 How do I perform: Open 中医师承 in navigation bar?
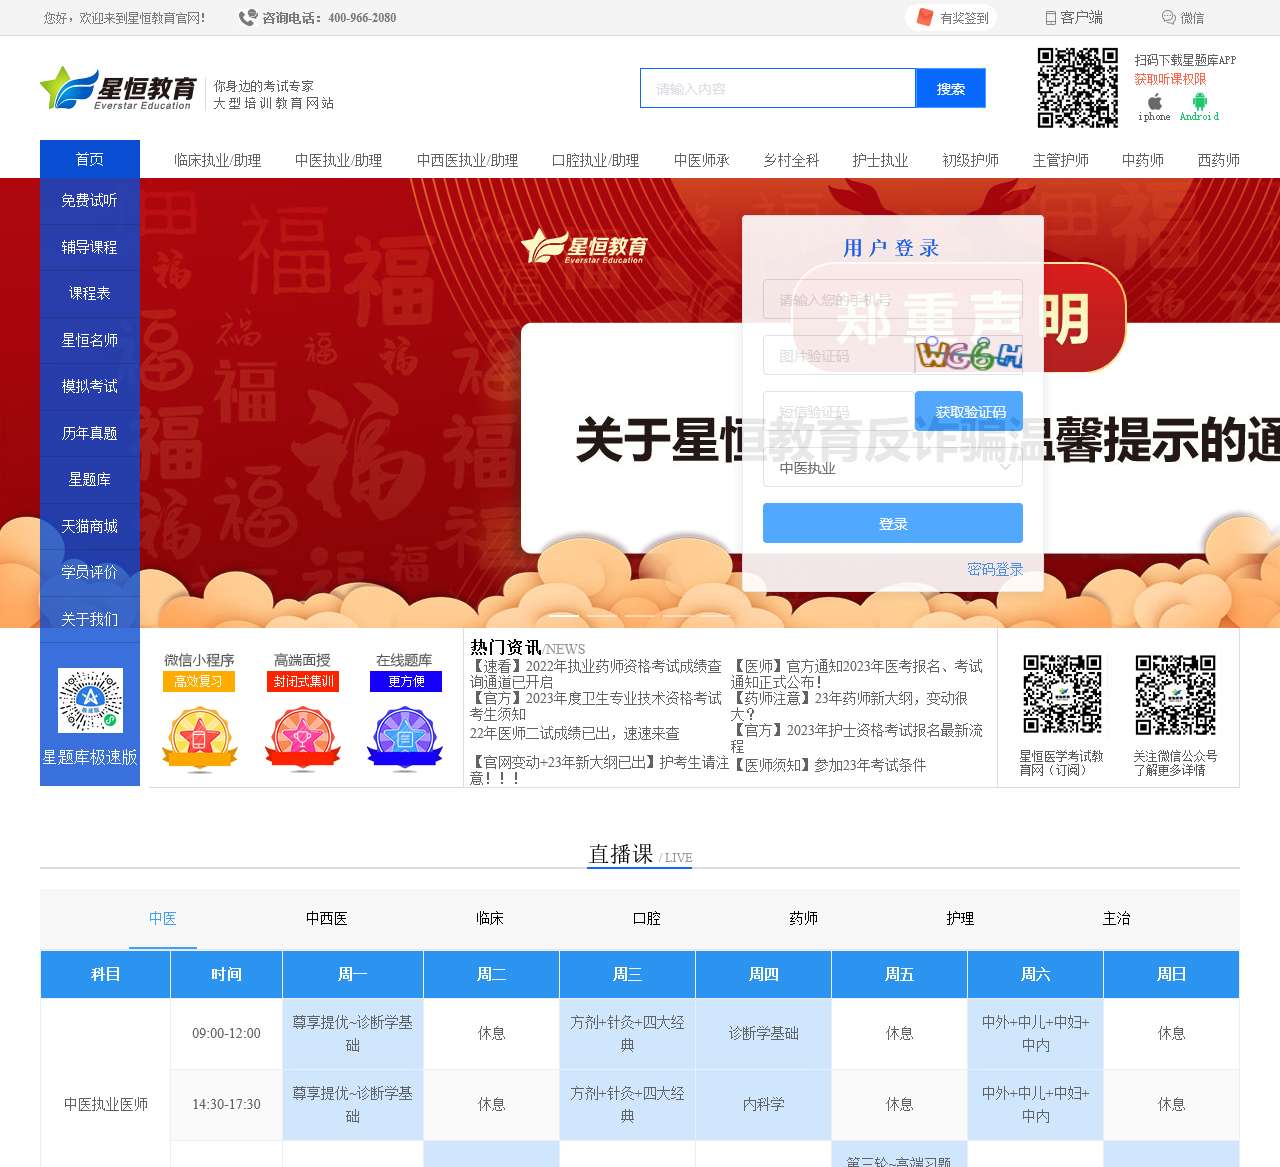coord(701,160)
